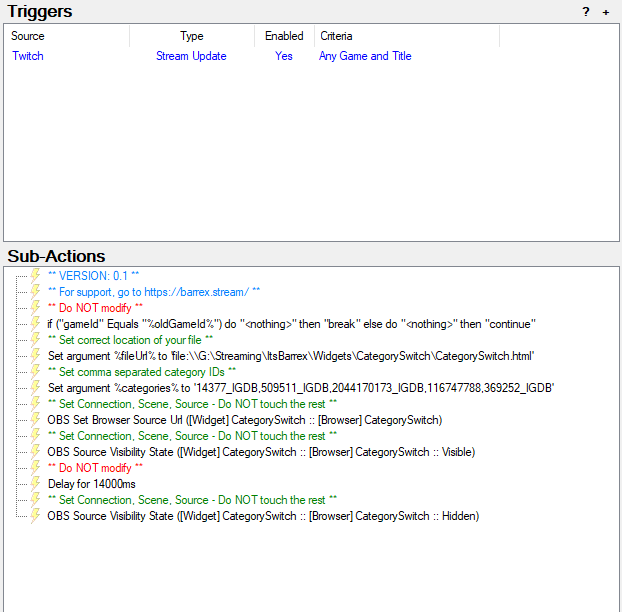Click the plus icon to add trigger
The width and height of the screenshot is (622, 612).
pyautogui.click(x=606, y=12)
